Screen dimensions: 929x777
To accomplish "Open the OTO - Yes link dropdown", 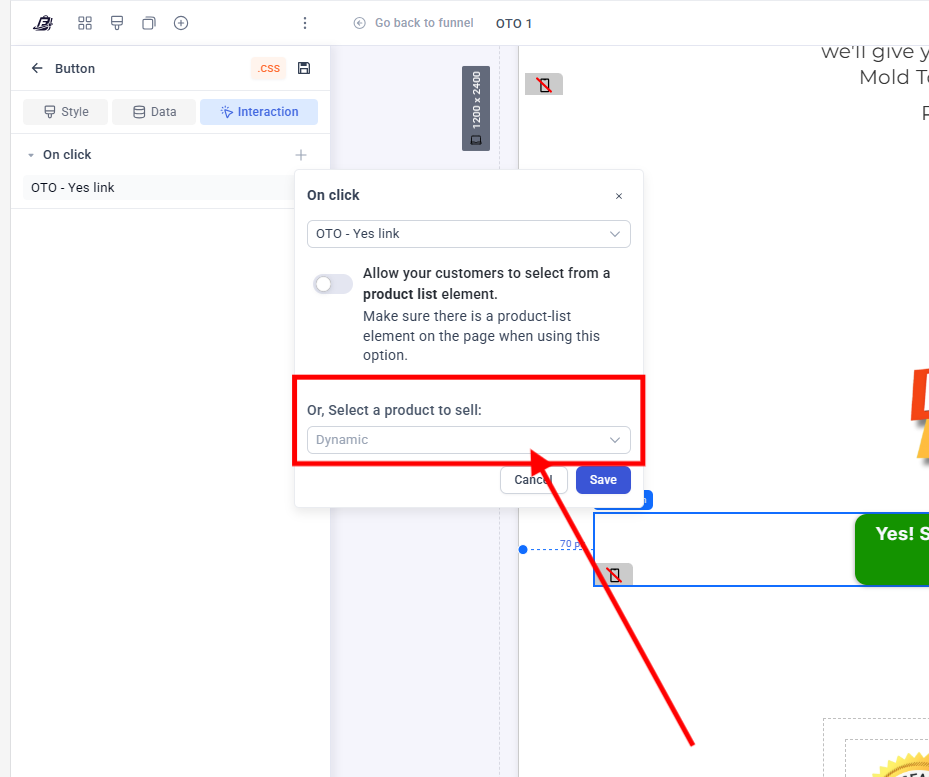I will point(468,234).
